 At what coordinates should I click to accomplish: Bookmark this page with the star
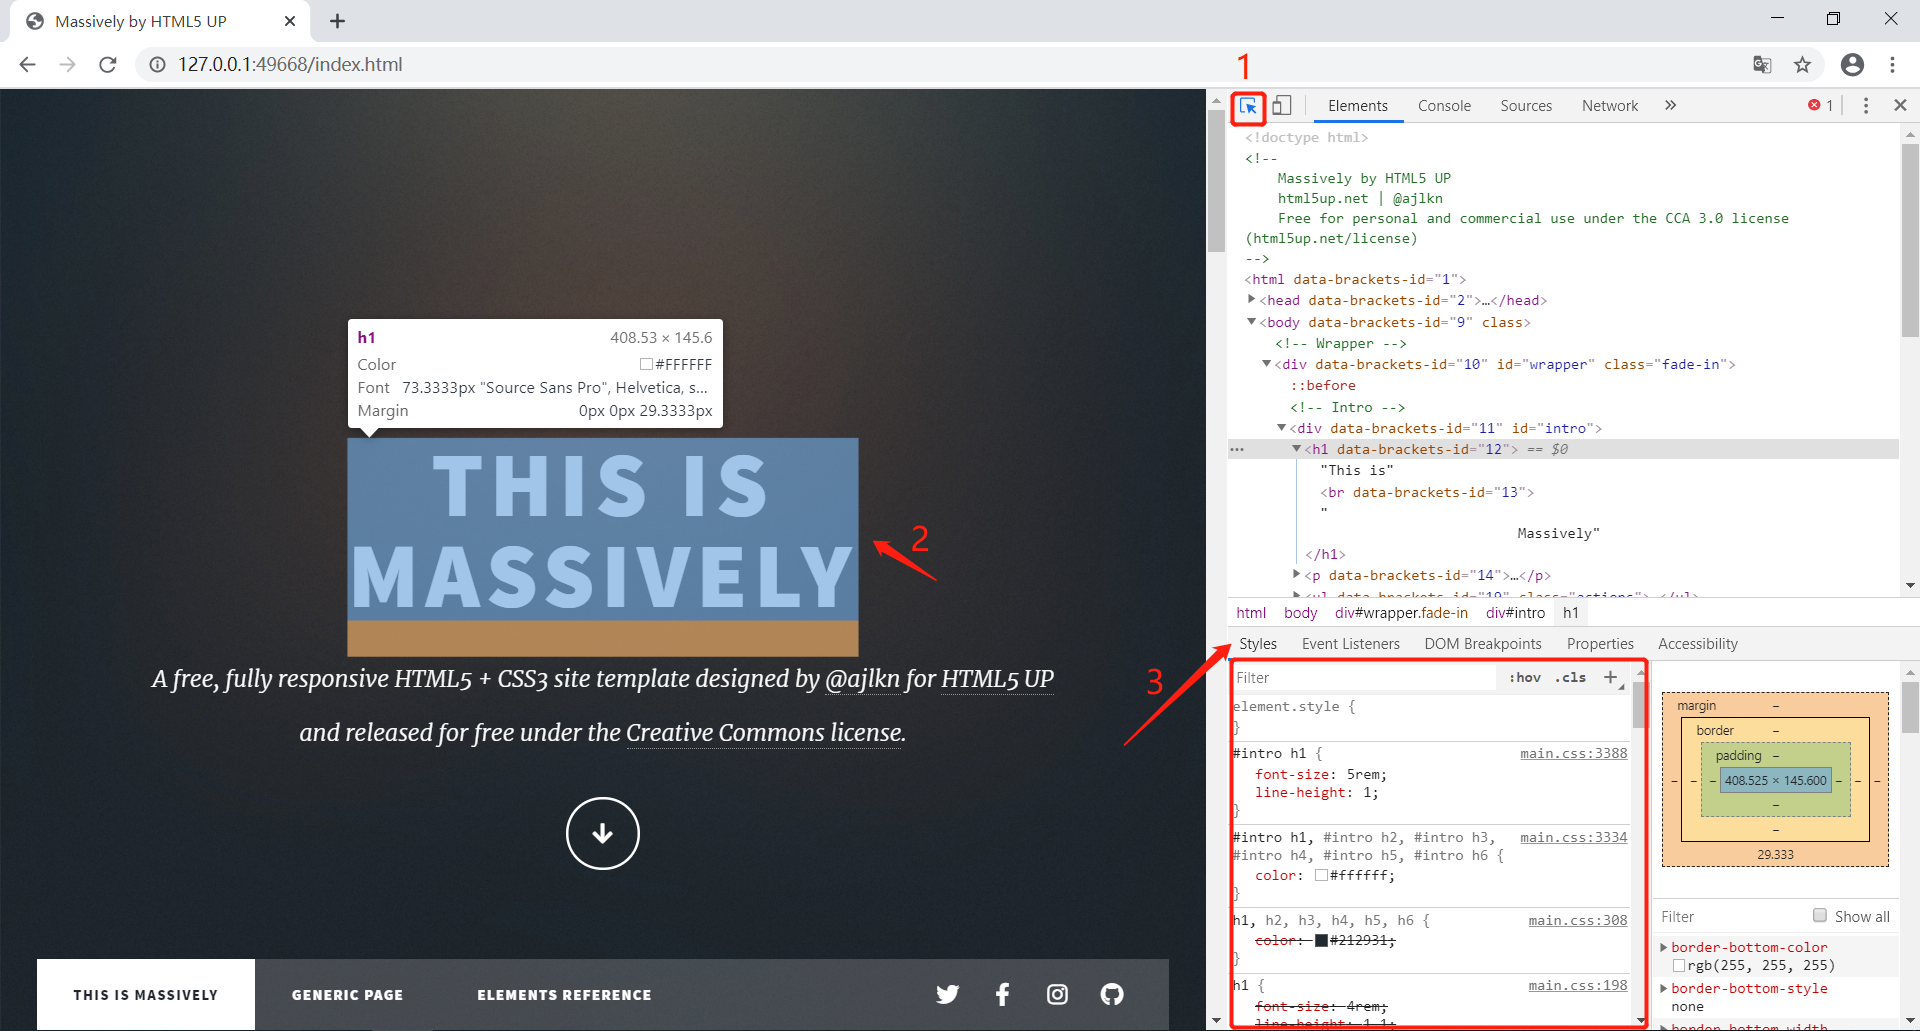[1802, 64]
